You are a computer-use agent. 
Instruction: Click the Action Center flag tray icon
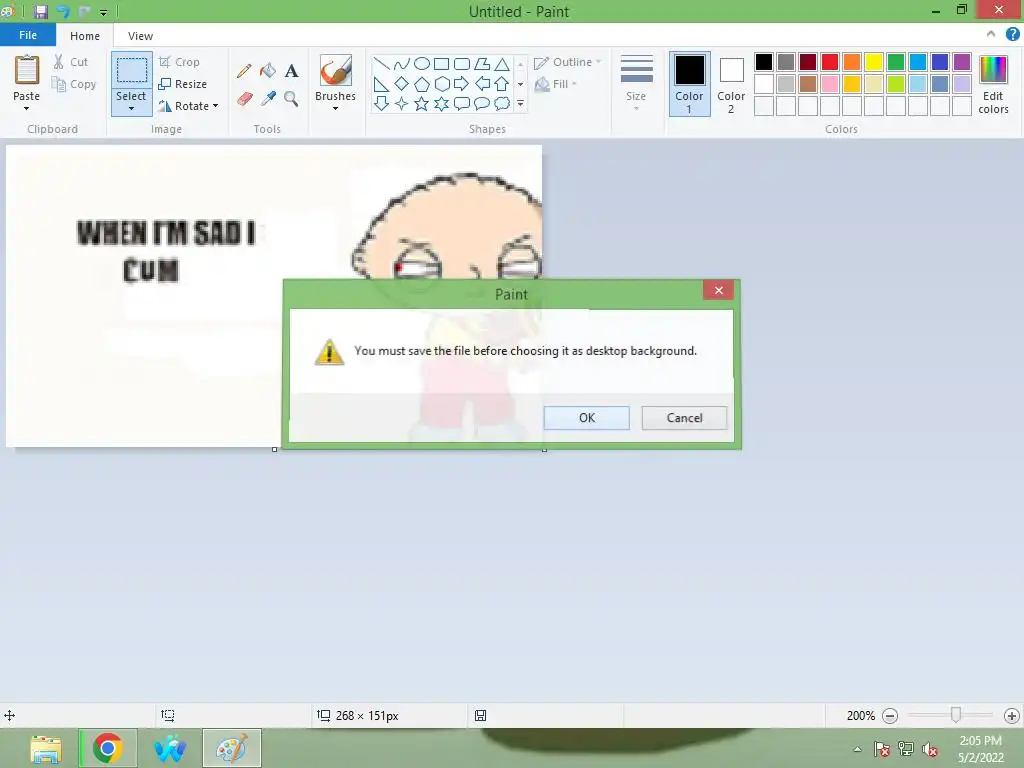coord(882,749)
